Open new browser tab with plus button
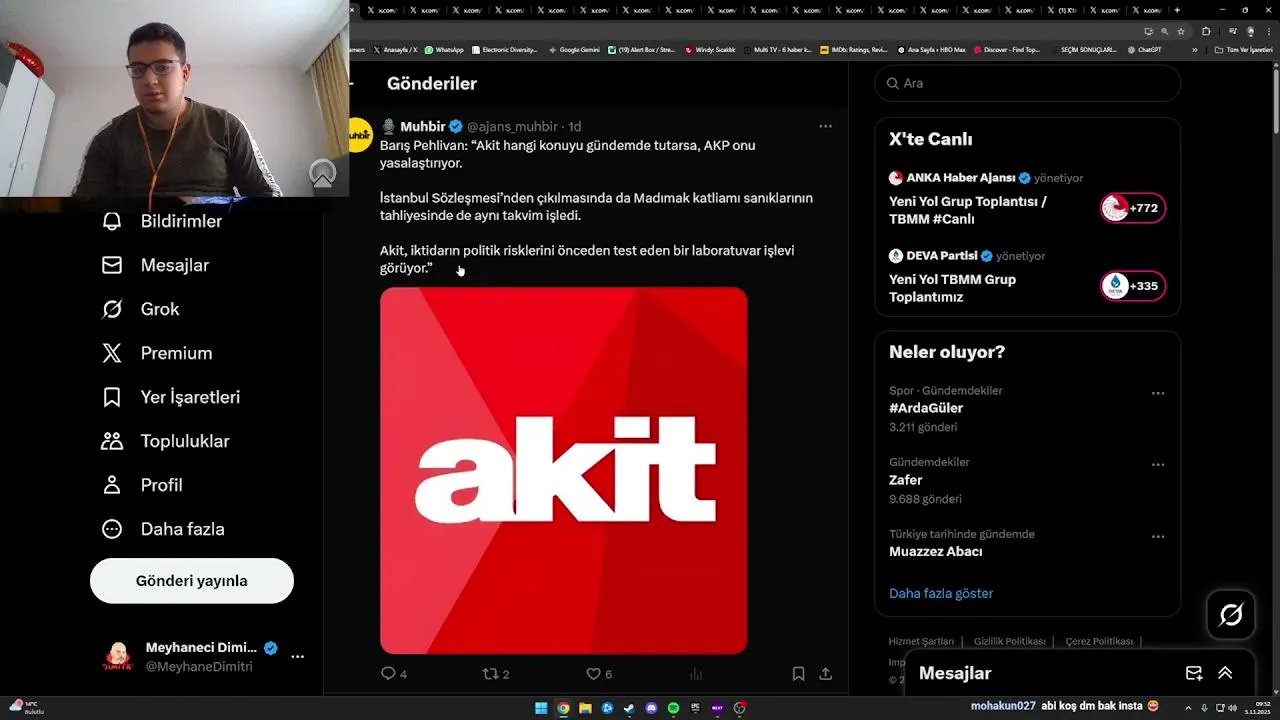 click(1177, 10)
